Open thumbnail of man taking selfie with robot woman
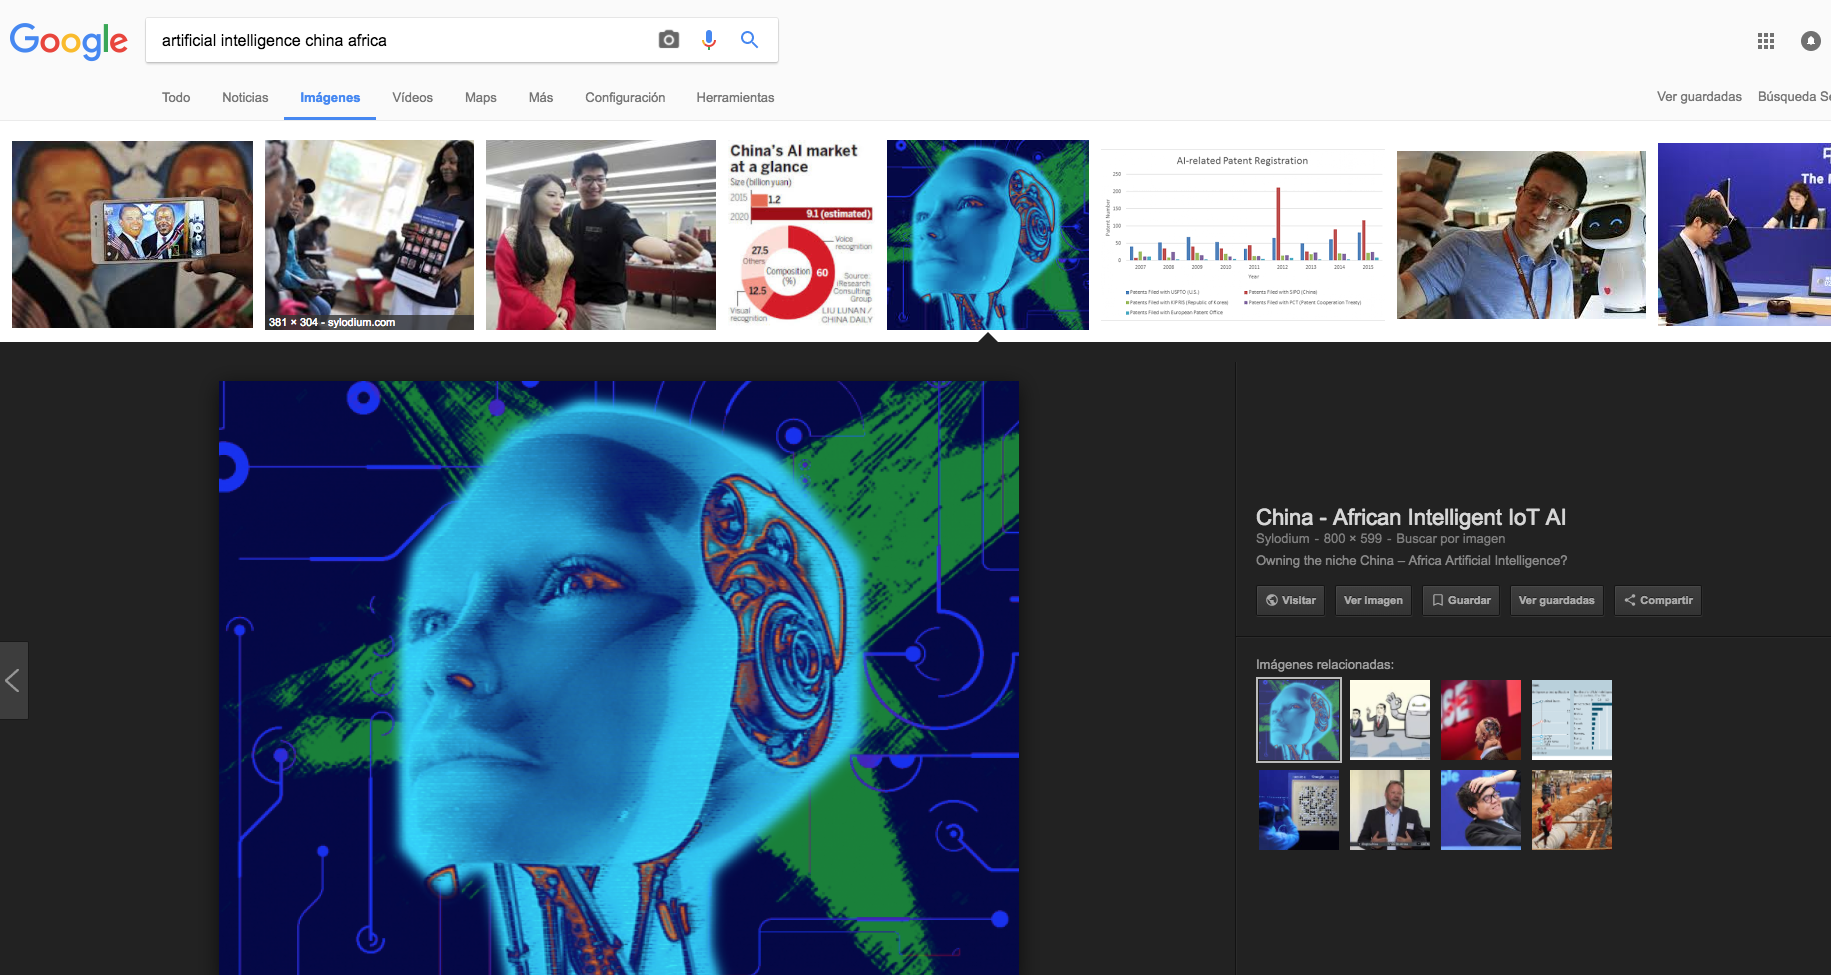This screenshot has height=975, width=1831. pyautogui.click(x=601, y=235)
